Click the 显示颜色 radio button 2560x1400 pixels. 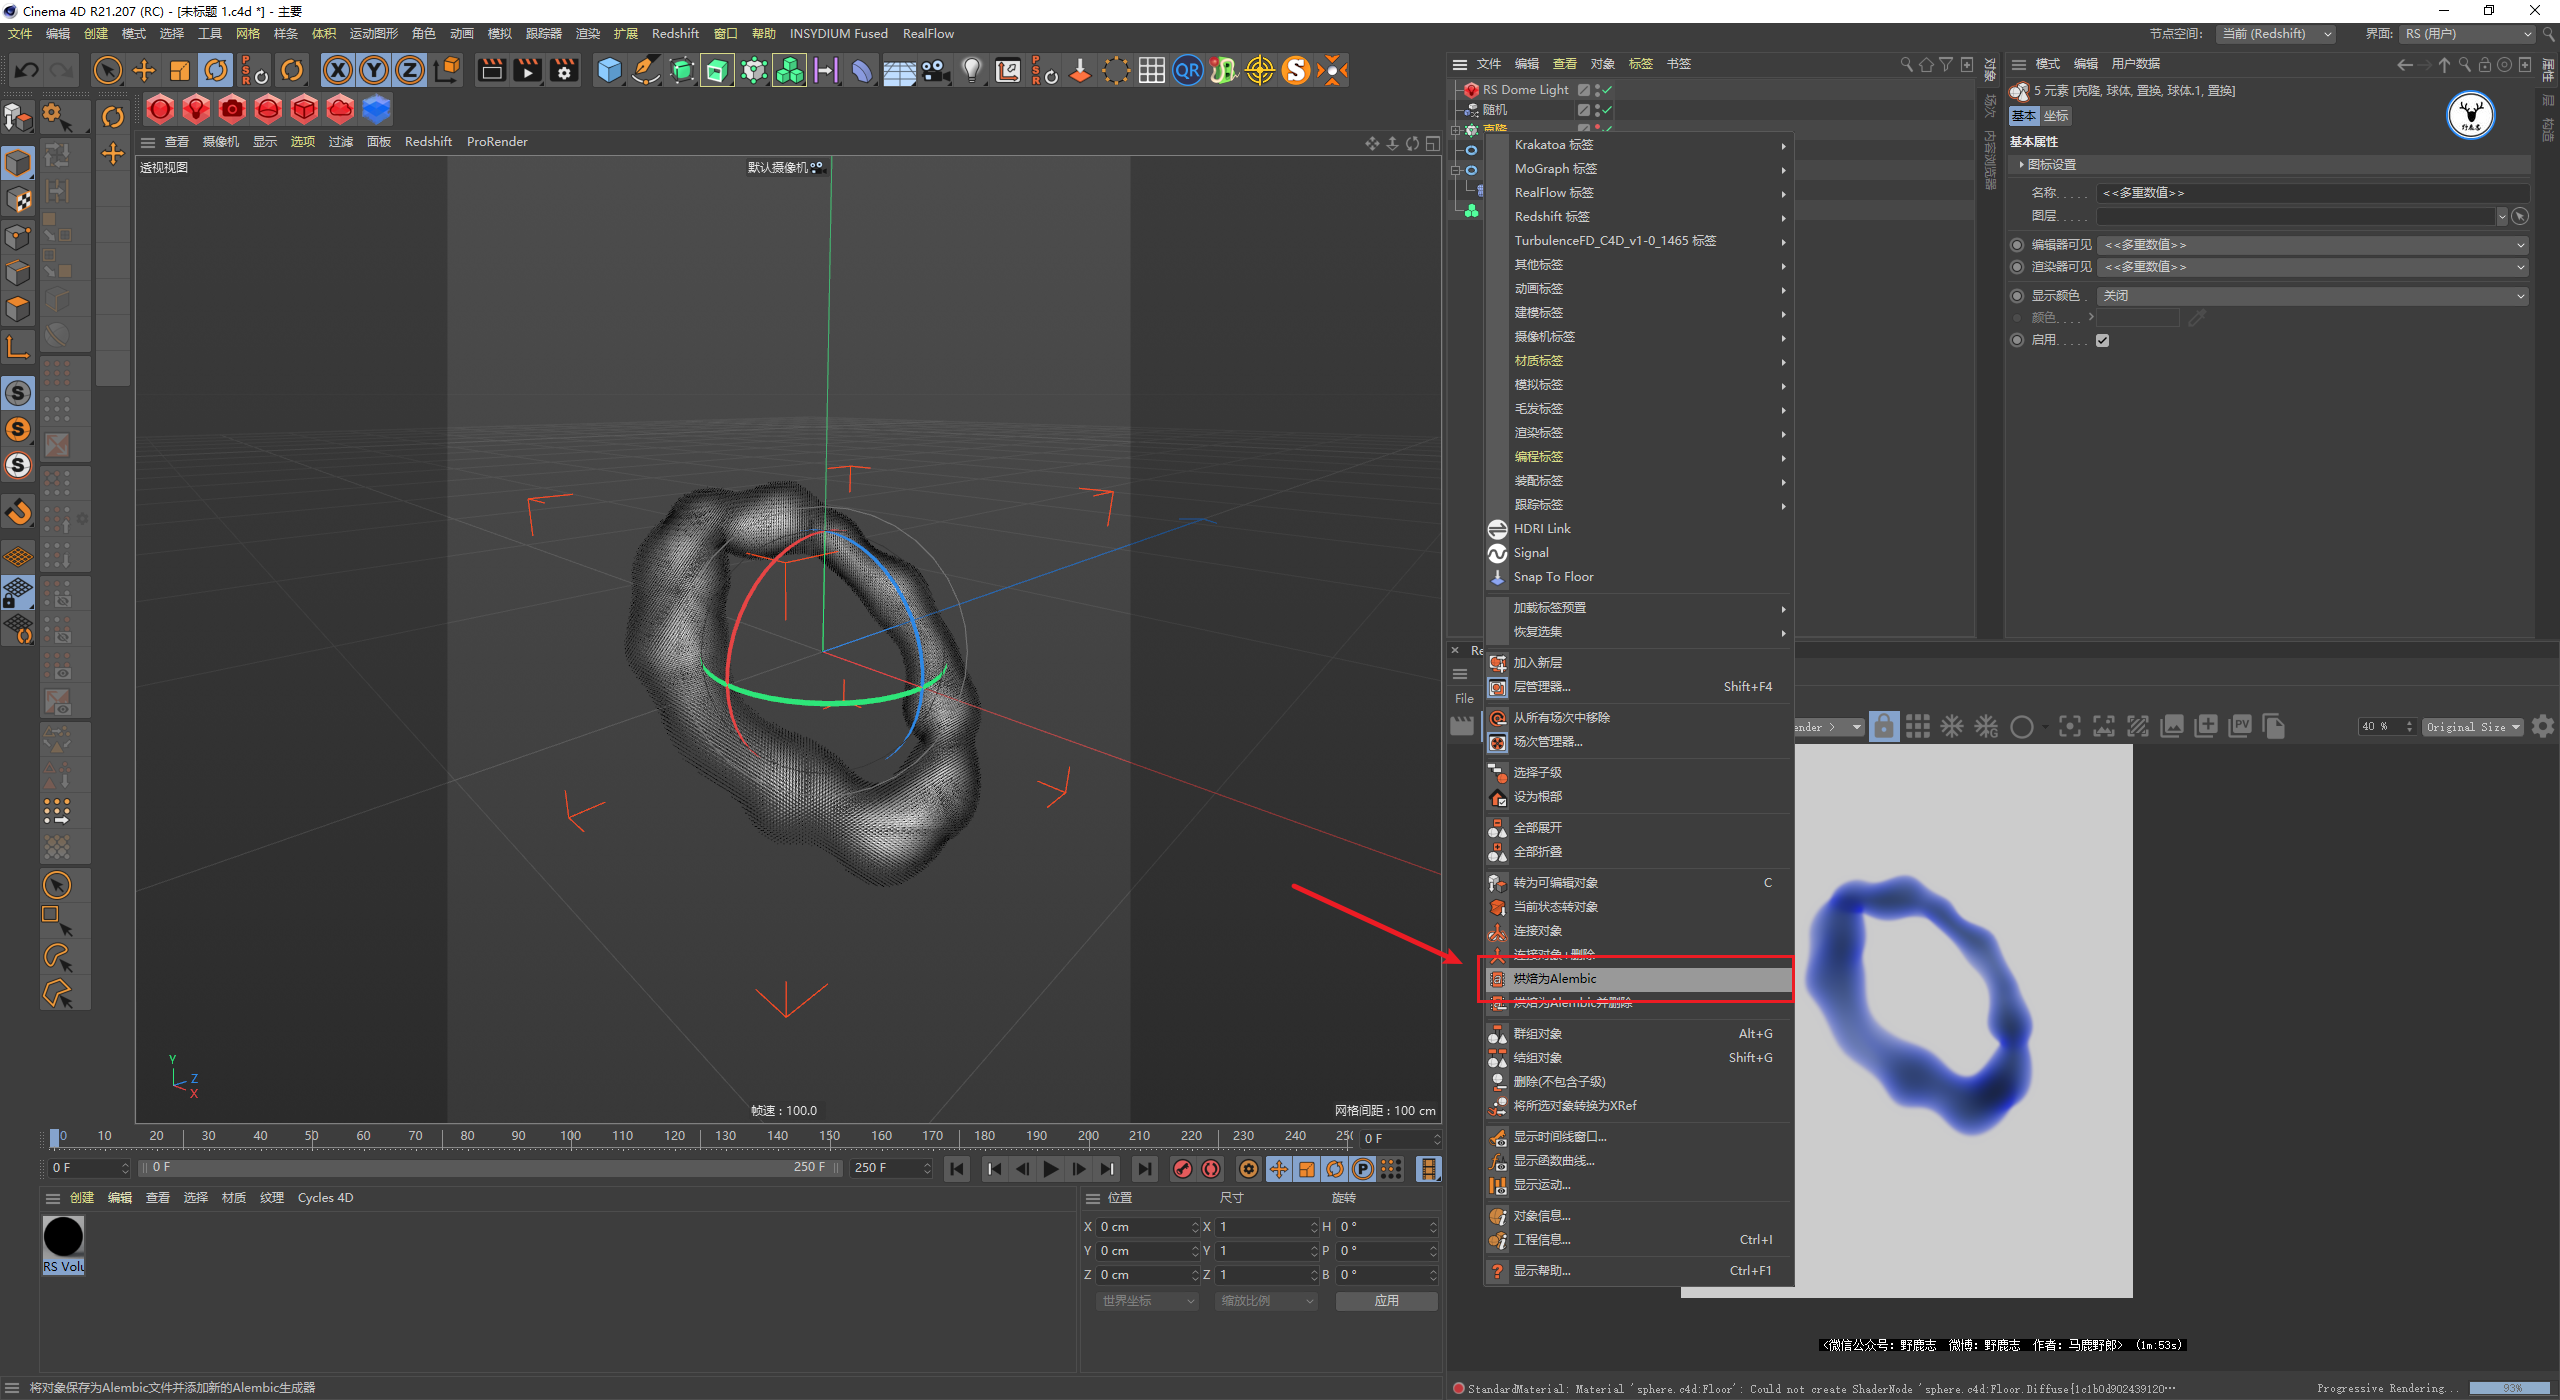tap(2017, 296)
